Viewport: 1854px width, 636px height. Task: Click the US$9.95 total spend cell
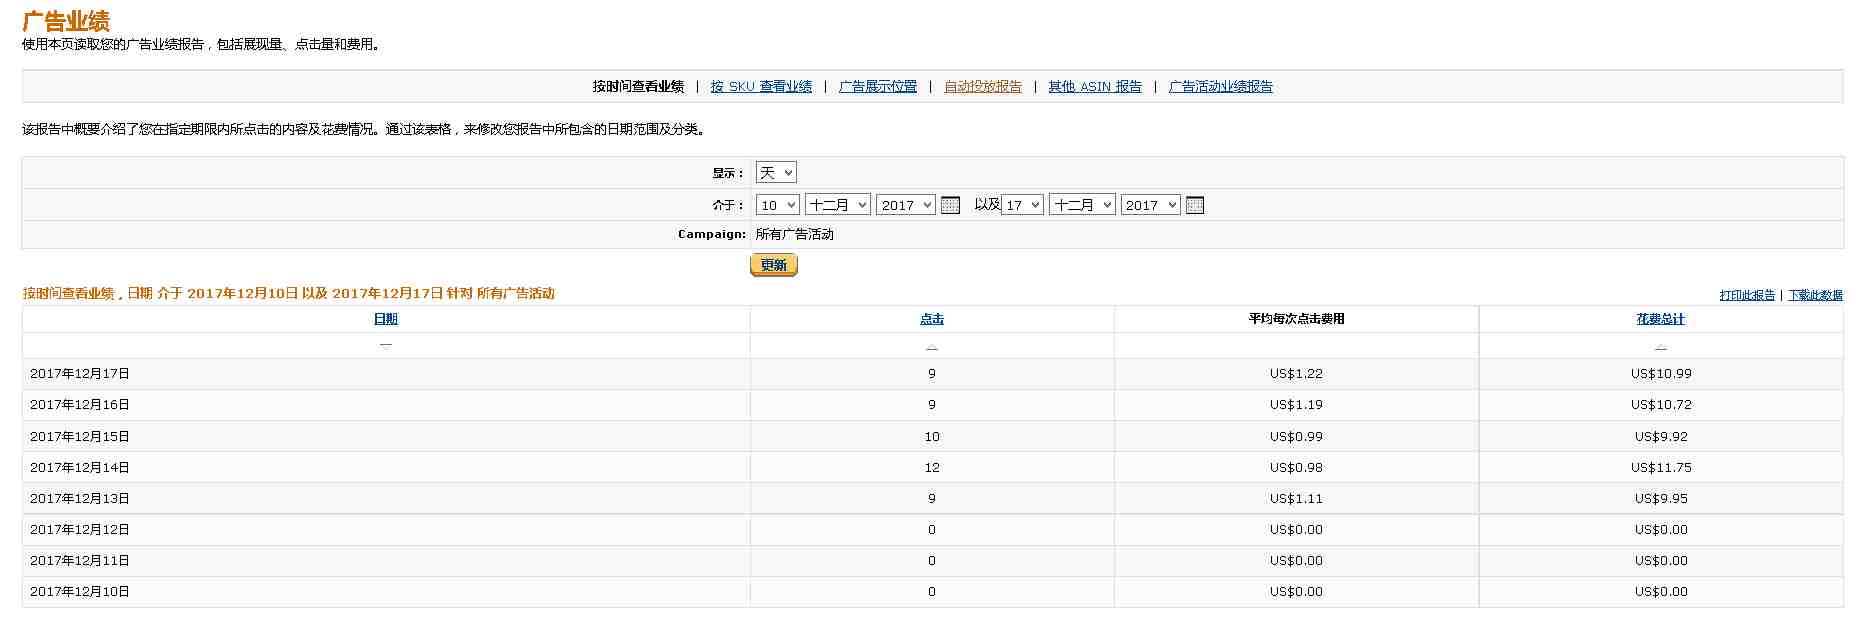pos(1661,499)
